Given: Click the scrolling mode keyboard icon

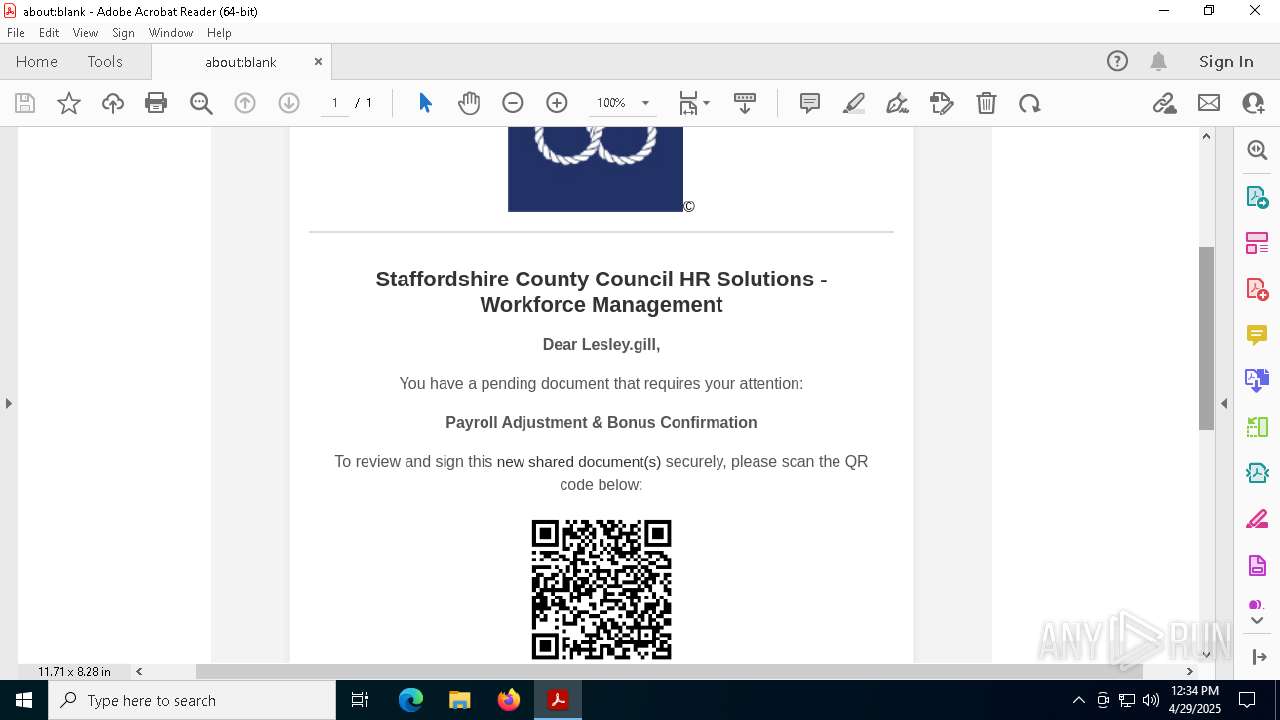Looking at the screenshot, I should 745,103.
